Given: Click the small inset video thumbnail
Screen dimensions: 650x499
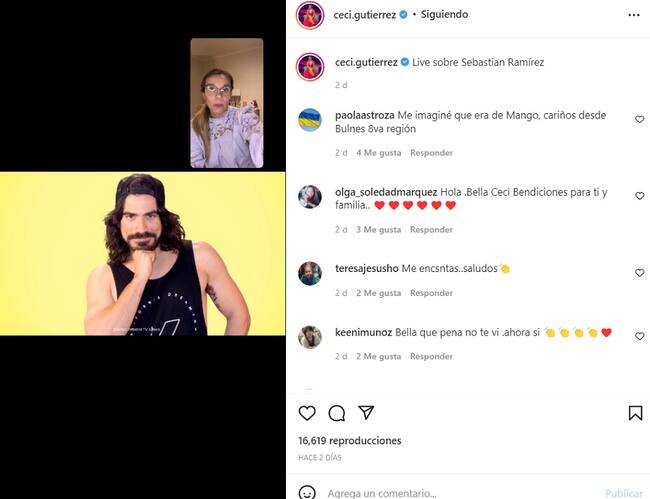Looking at the screenshot, I should point(227,103).
